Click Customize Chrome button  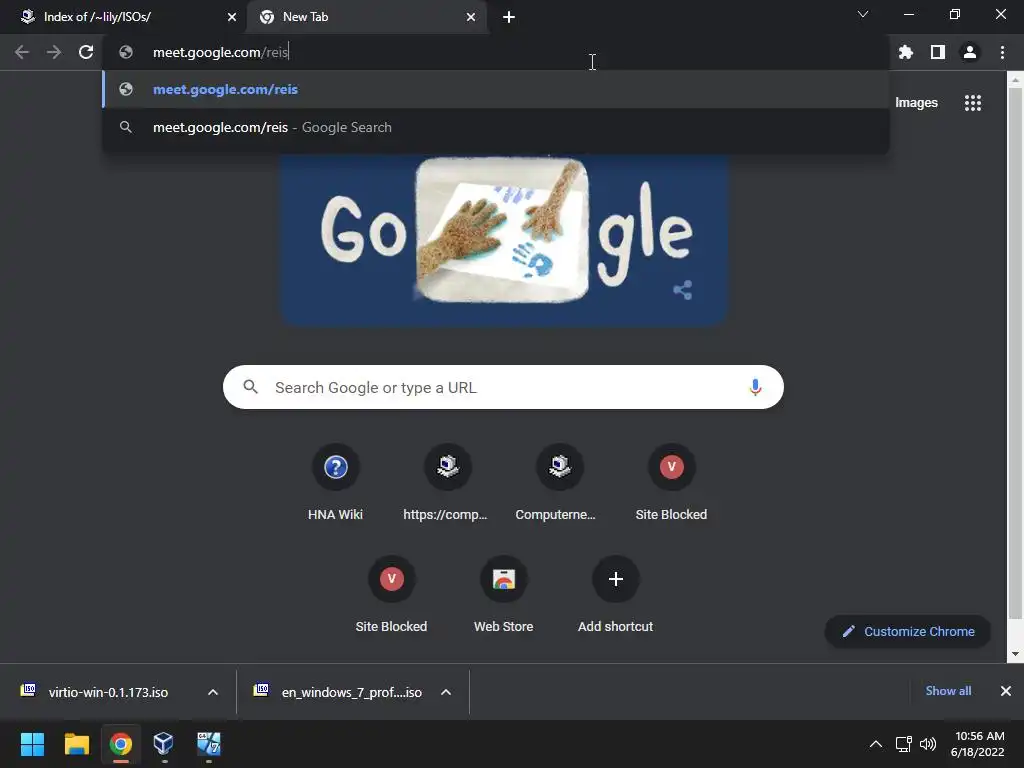click(908, 632)
